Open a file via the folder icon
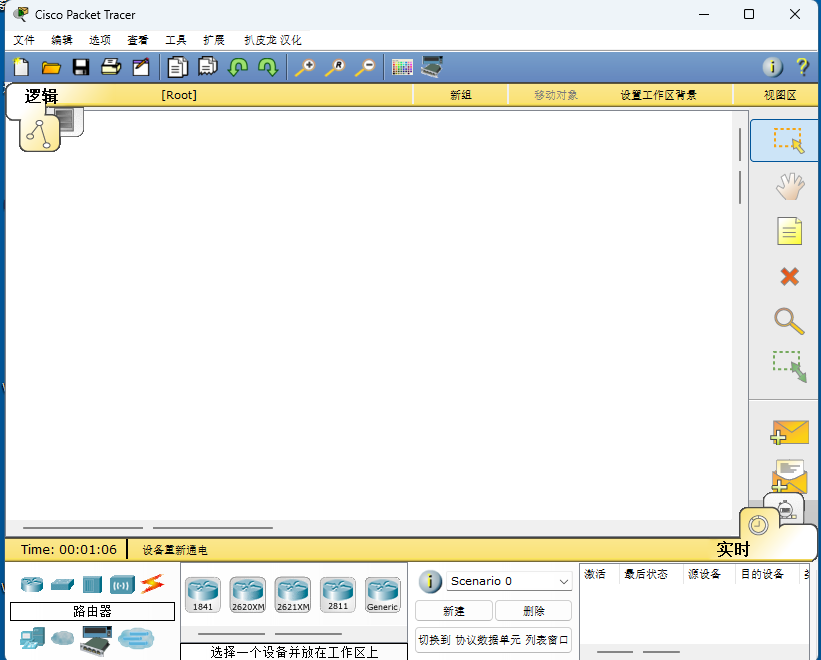Screen dimensions: 821x660 click(51, 67)
